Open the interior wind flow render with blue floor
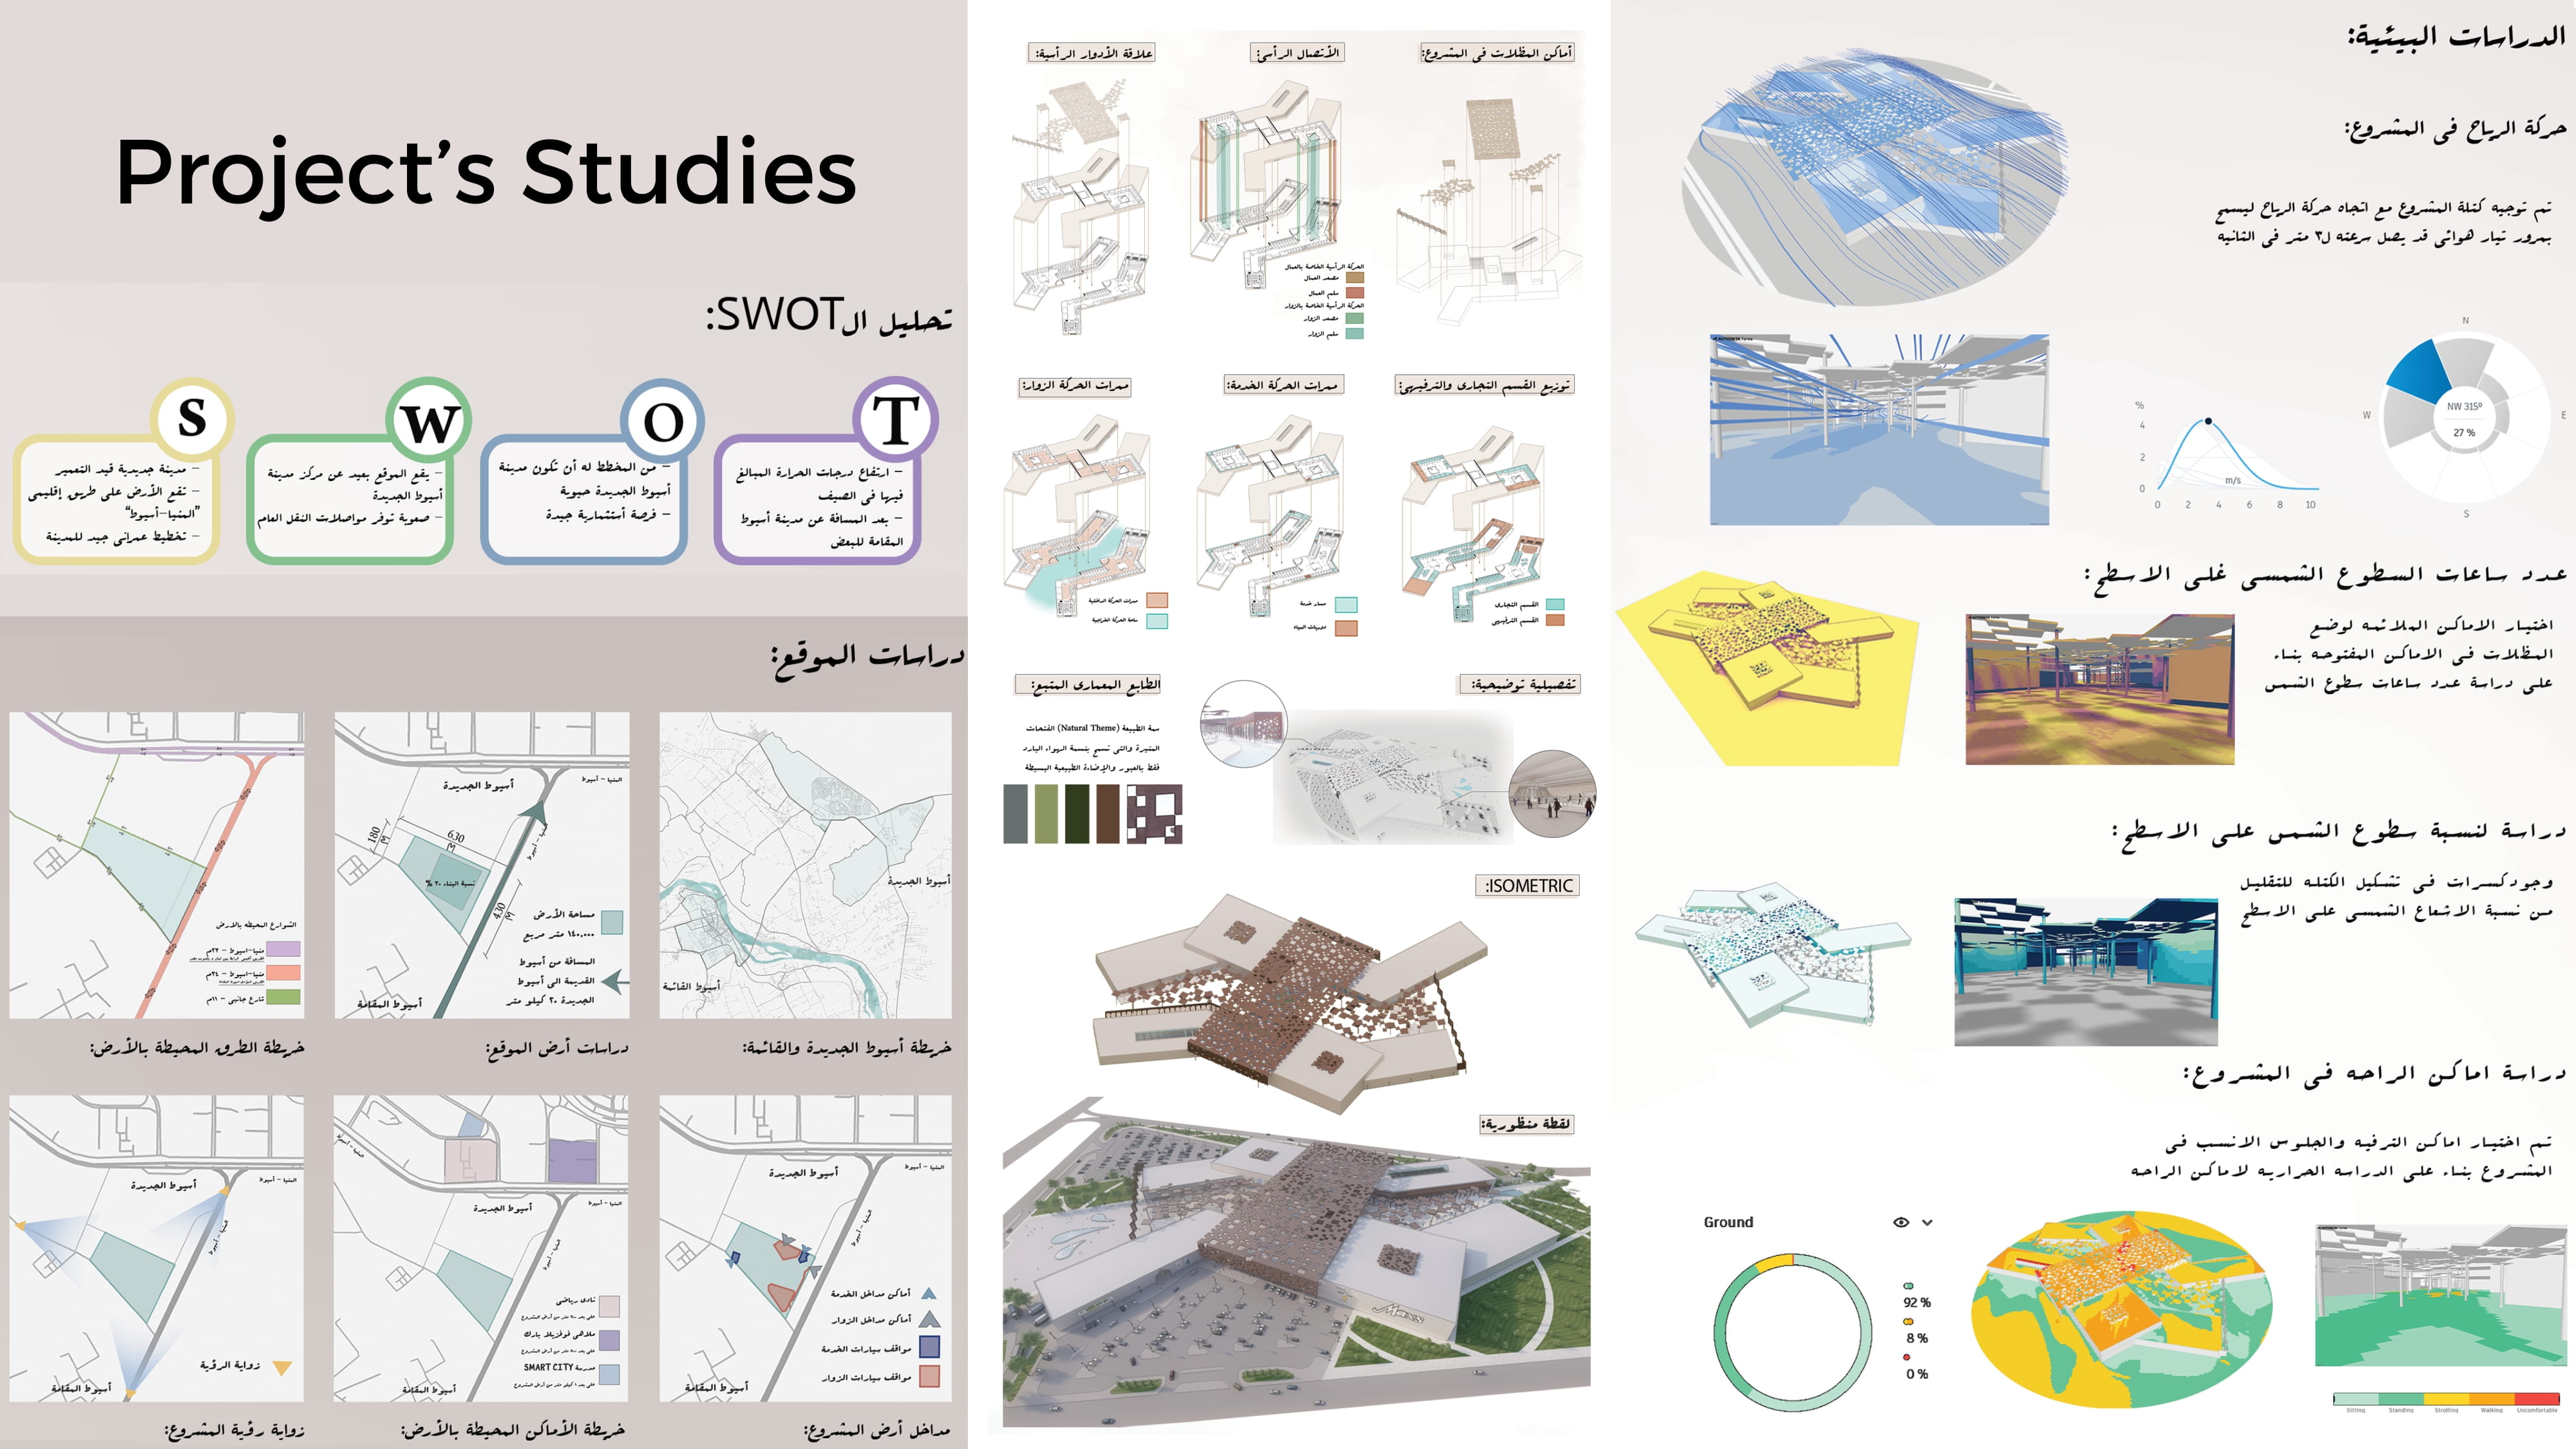This screenshot has height=1449, width=2576. pos(1879,430)
